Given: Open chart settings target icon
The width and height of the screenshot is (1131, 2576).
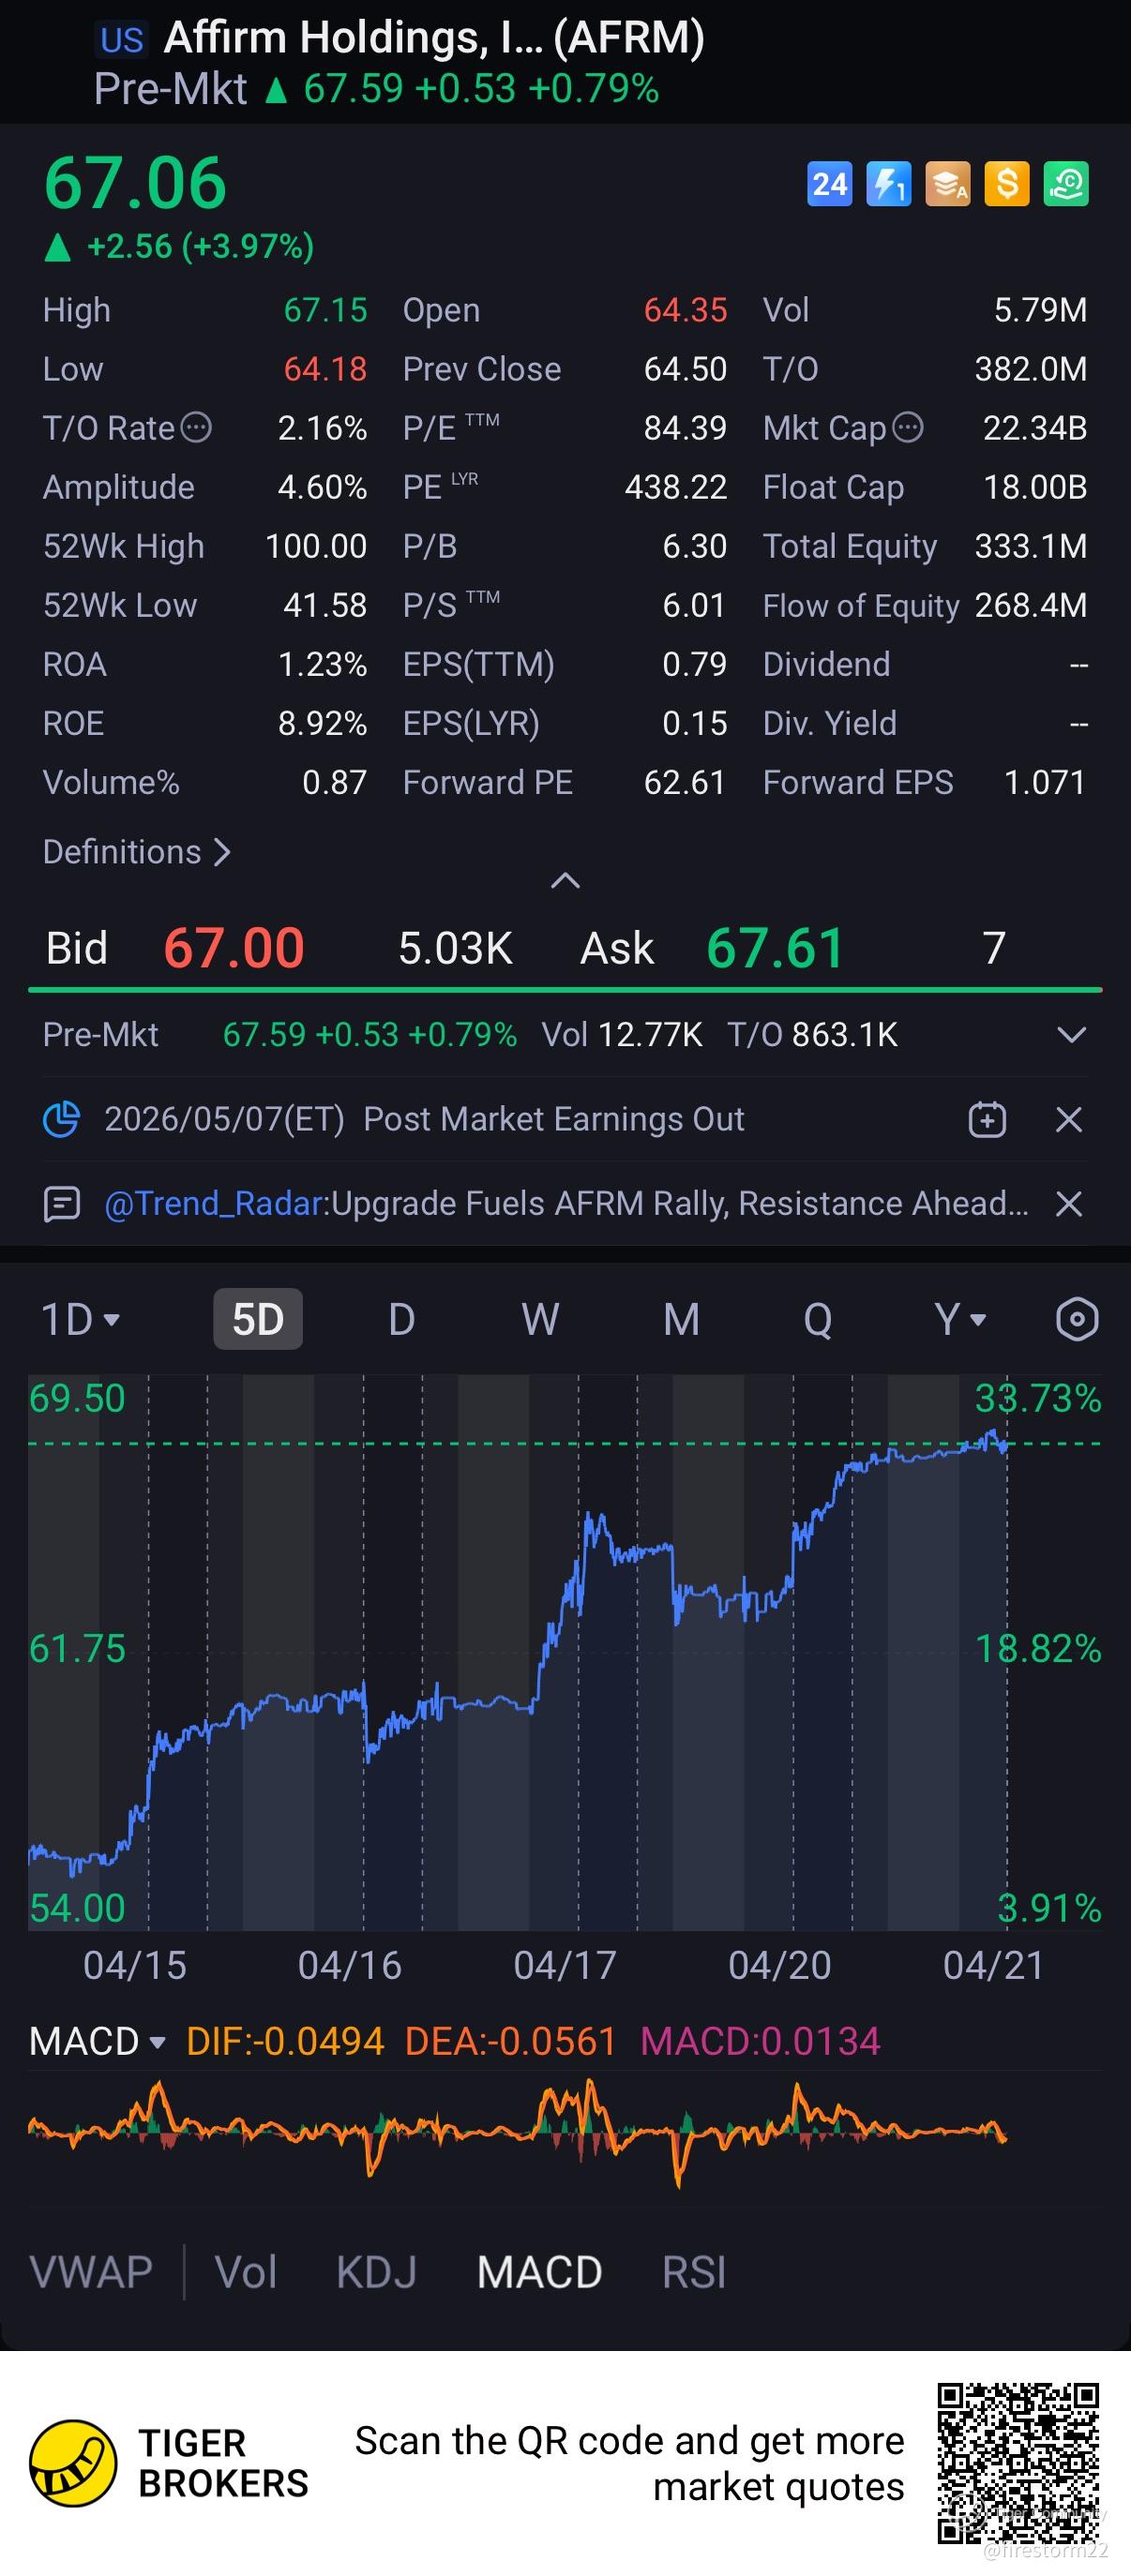Looking at the screenshot, I should click(1076, 1319).
